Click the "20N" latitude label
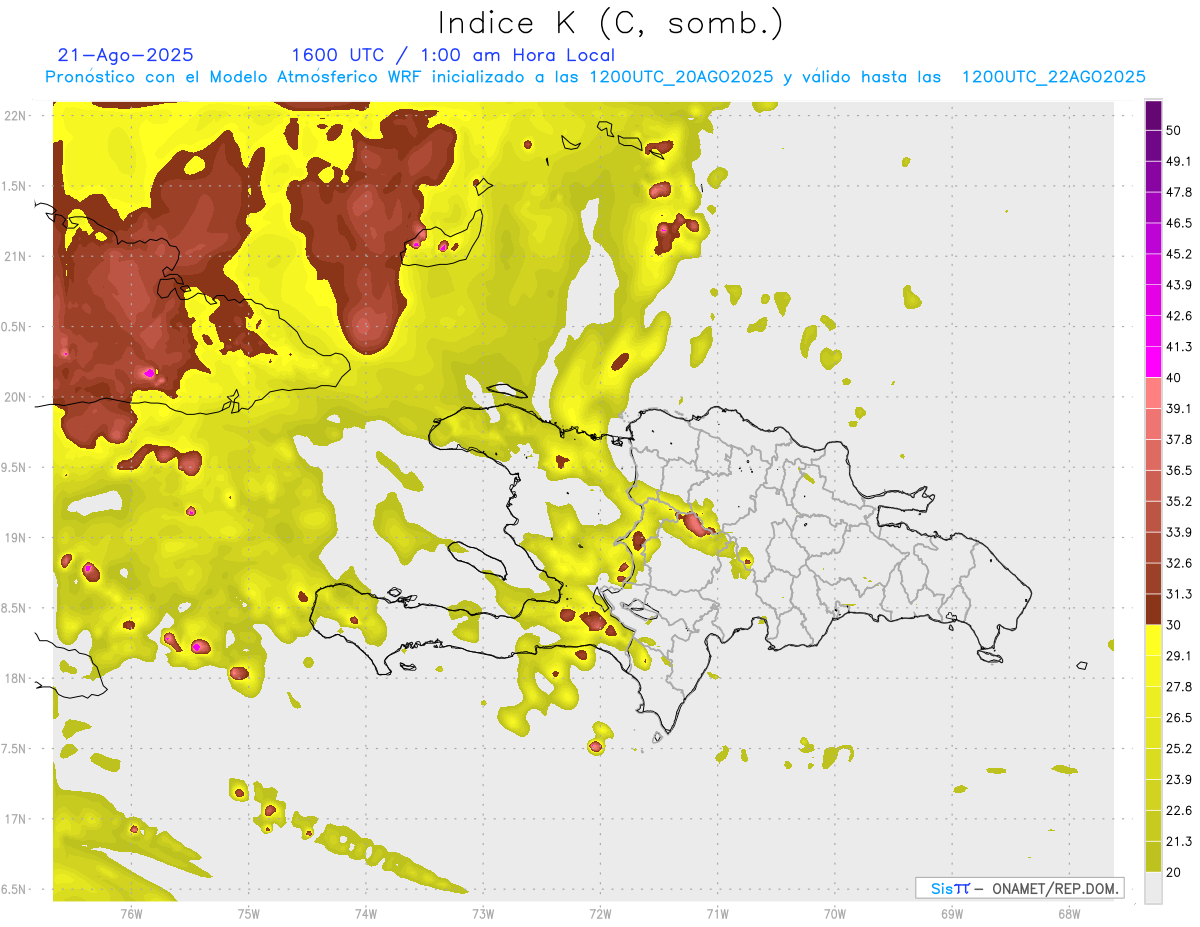The height and width of the screenshot is (927, 1200). coord(15,397)
